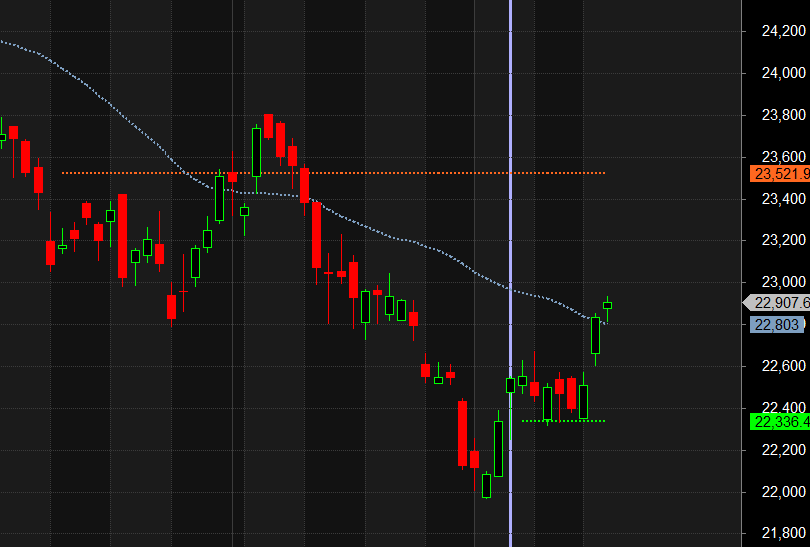The height and width of the screenshot is (547, 810).
Task: Click the 21,800 axis value
Action: pyautogui.click(x=784, y=534)
